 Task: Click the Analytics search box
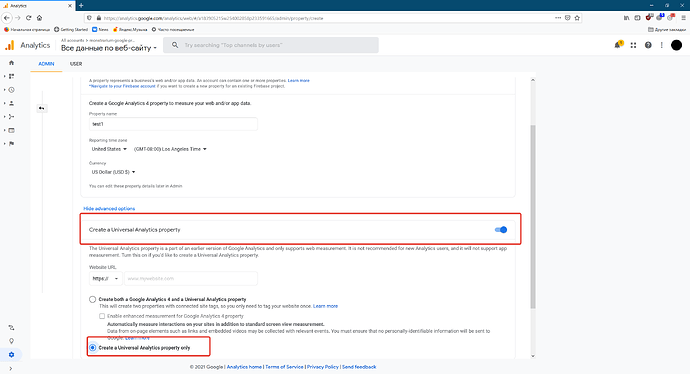(x=271, y=45)
